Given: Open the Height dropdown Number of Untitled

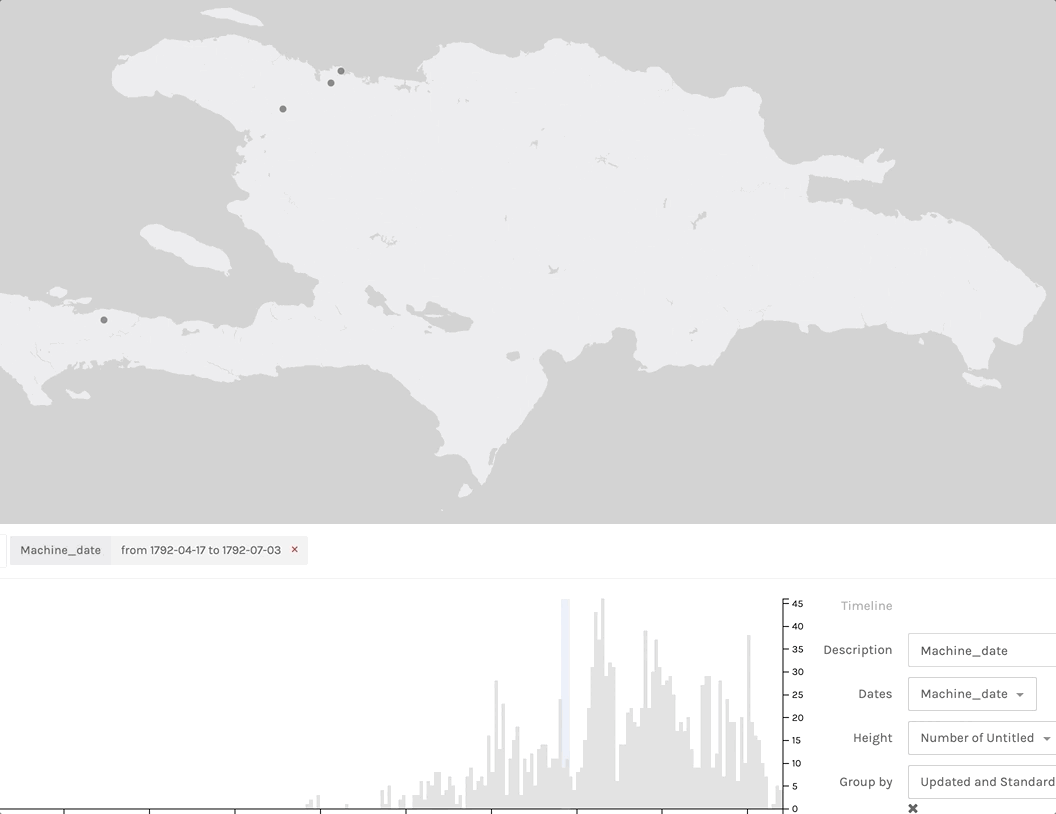Looking at the screenshot, I should point(982,738).
